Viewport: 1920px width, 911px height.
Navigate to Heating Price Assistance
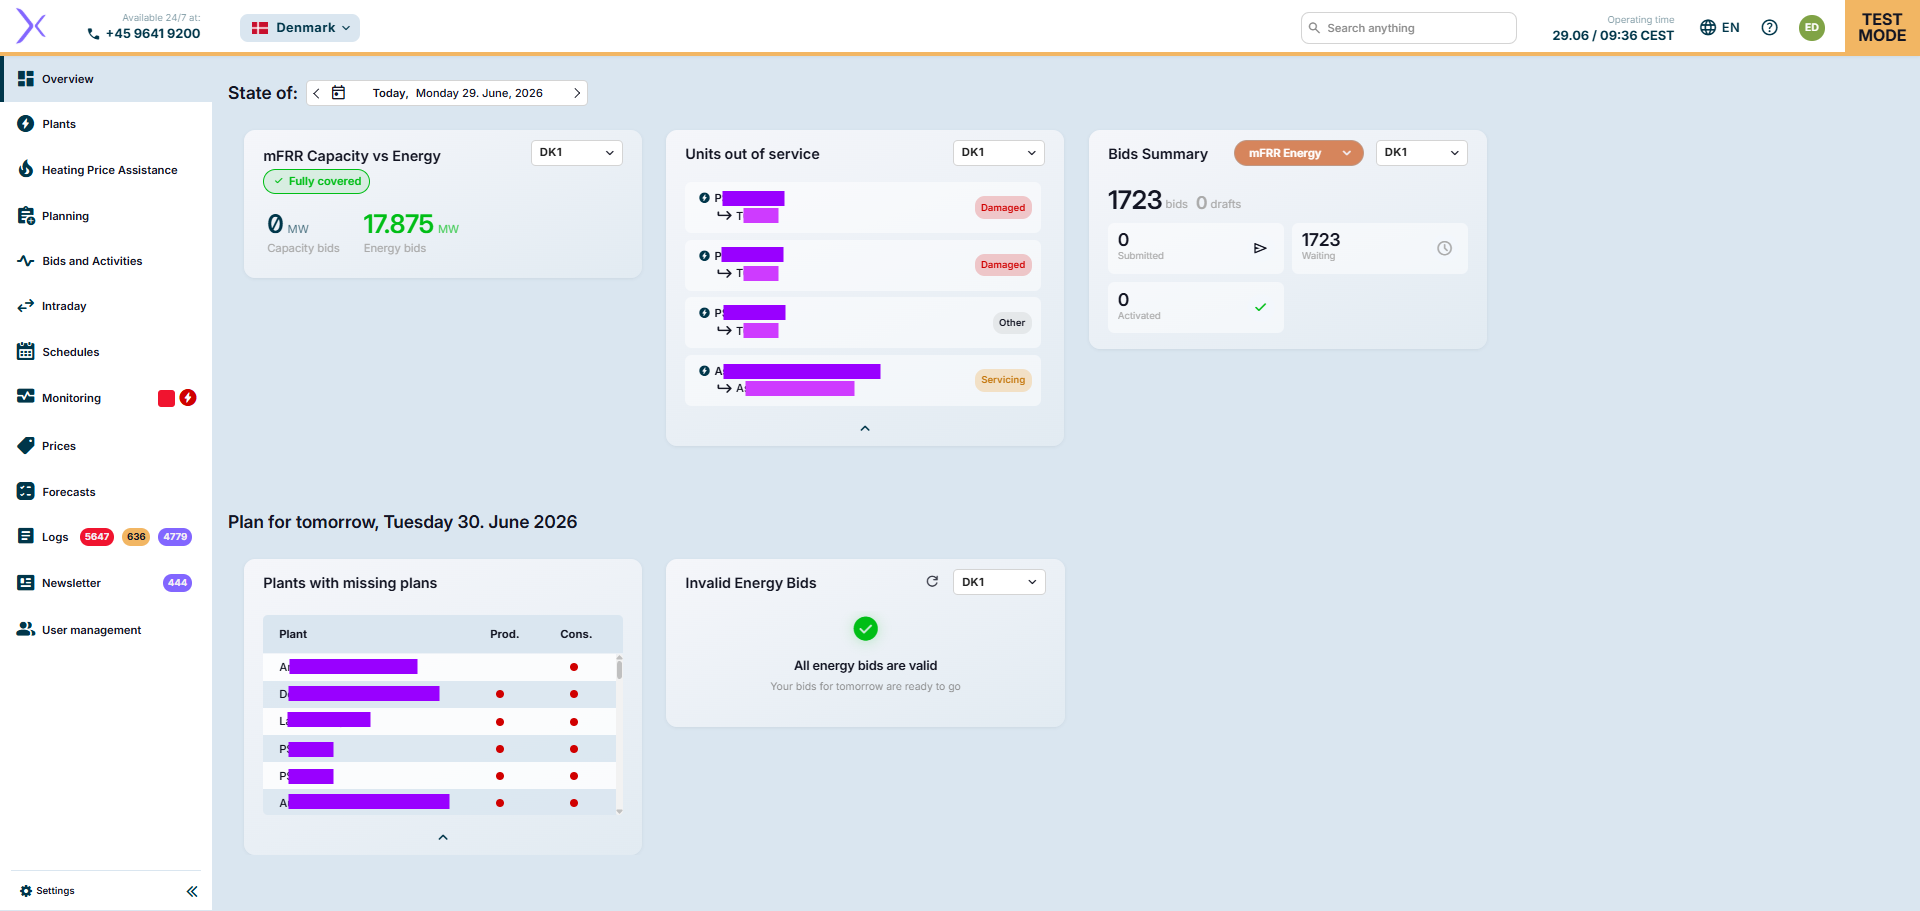click(109, 170)
